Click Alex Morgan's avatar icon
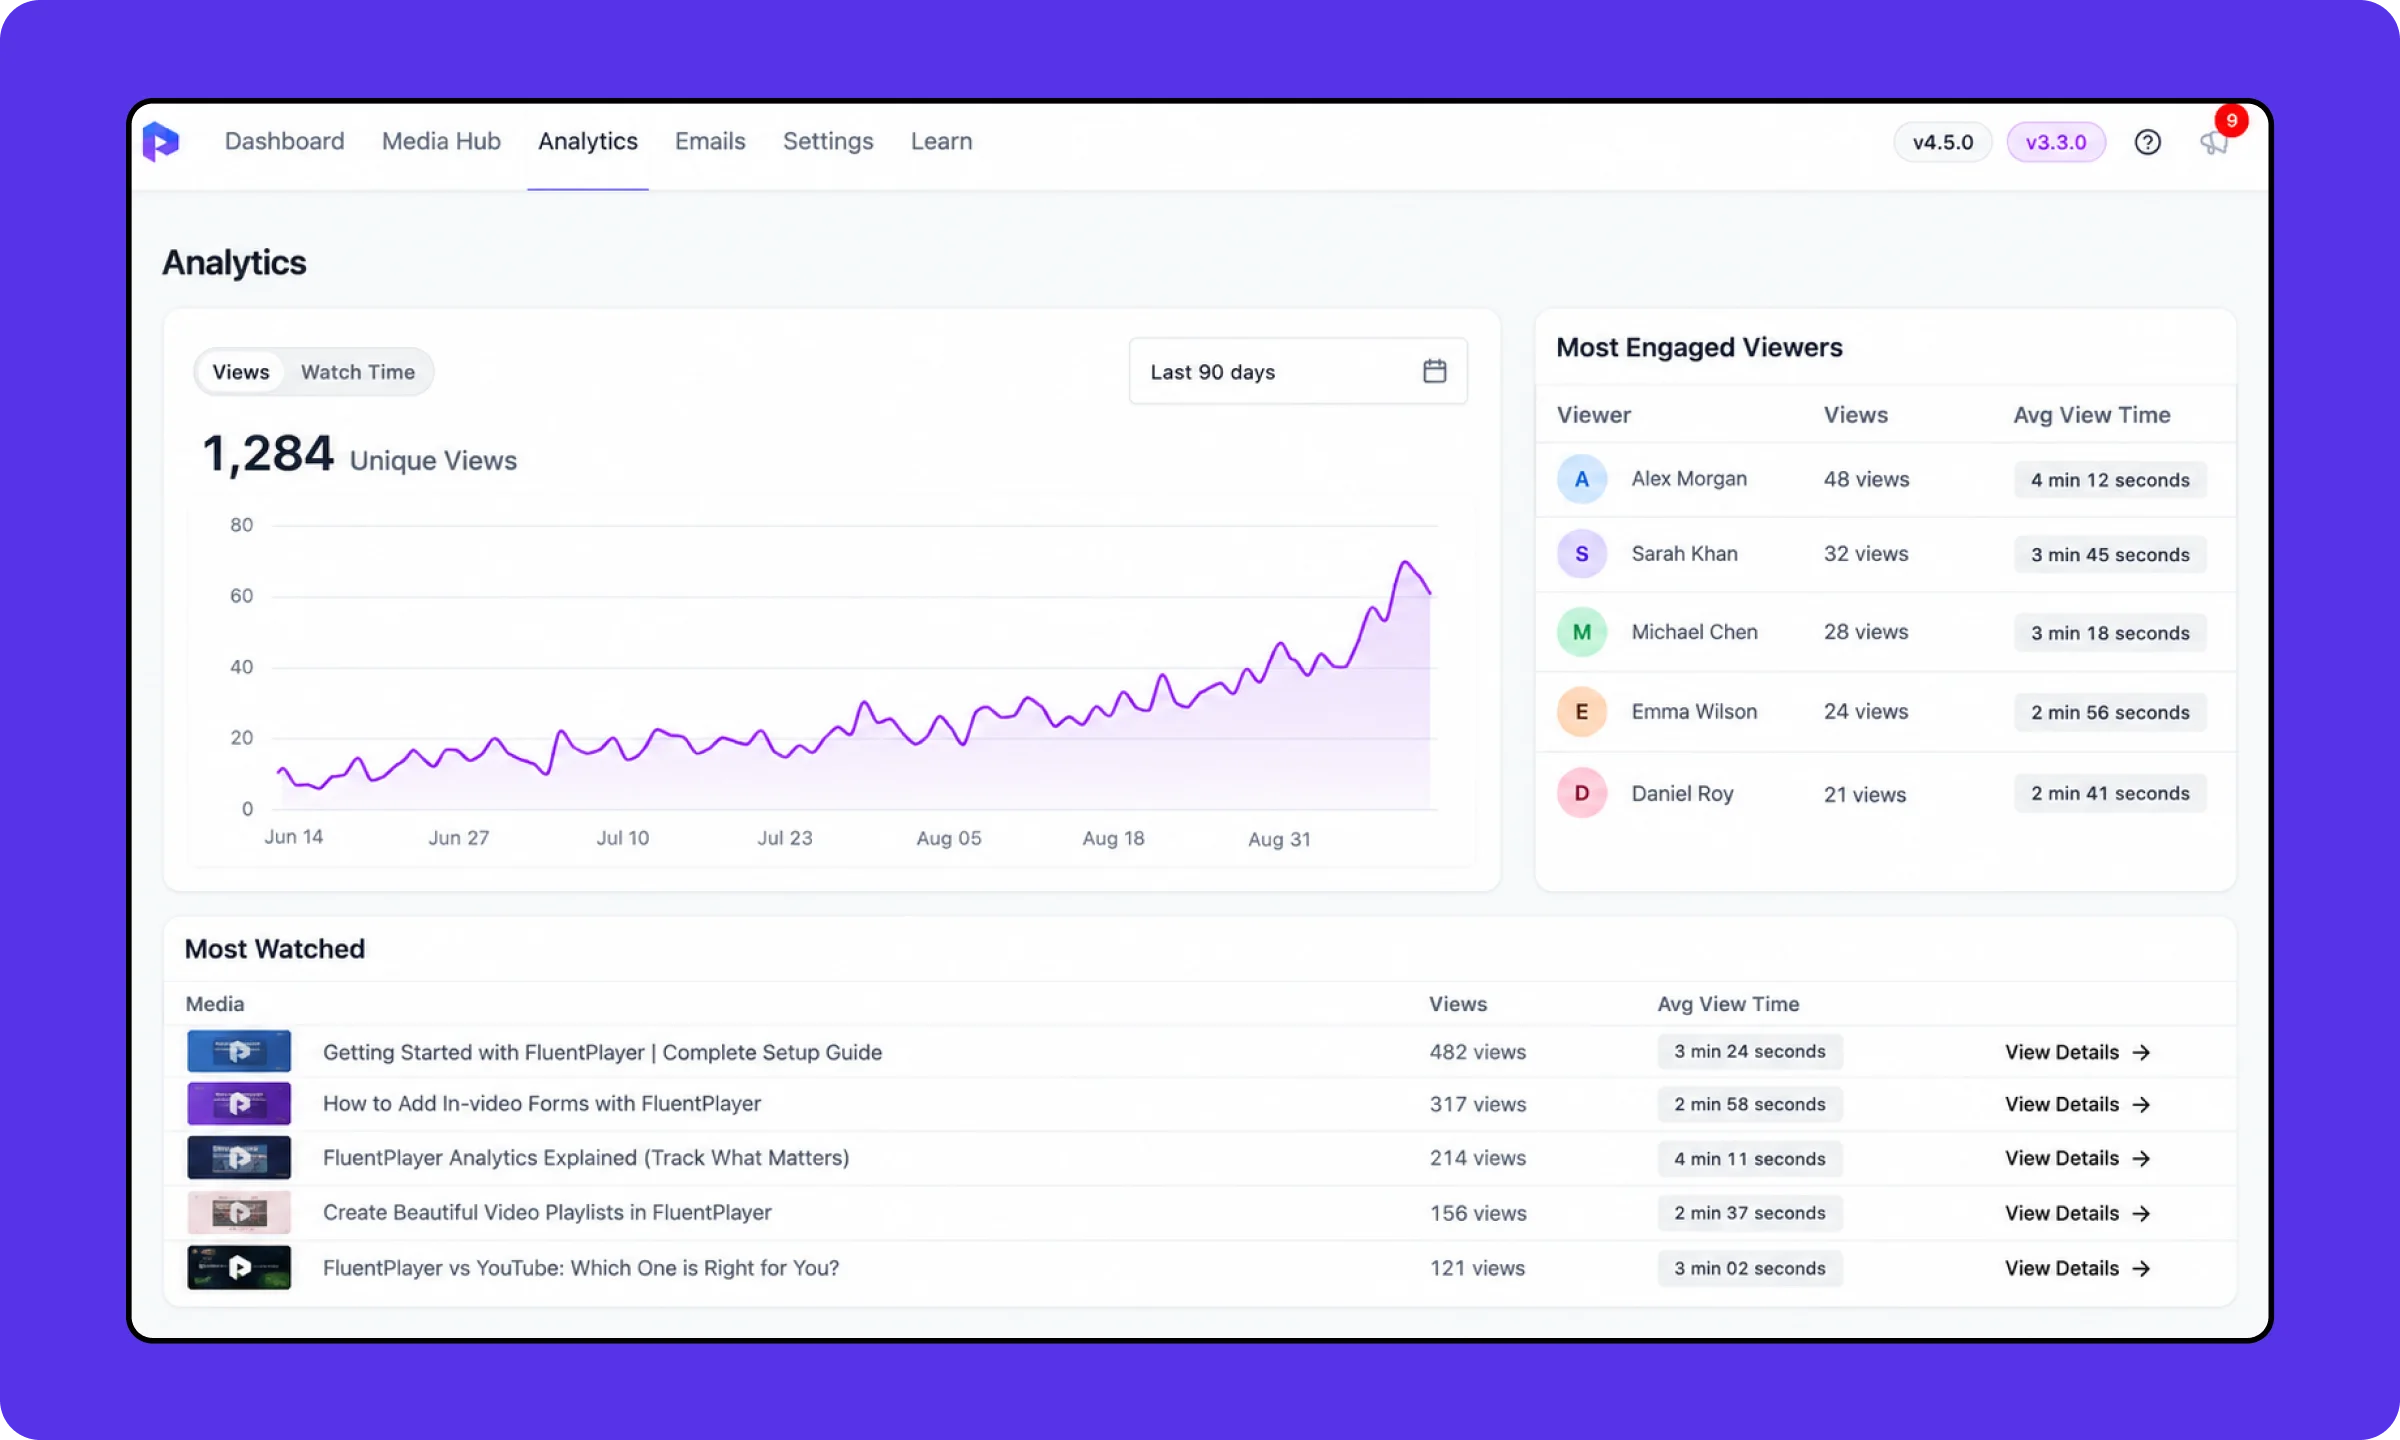The image size is (2400, 1440). click(1582, 479)
